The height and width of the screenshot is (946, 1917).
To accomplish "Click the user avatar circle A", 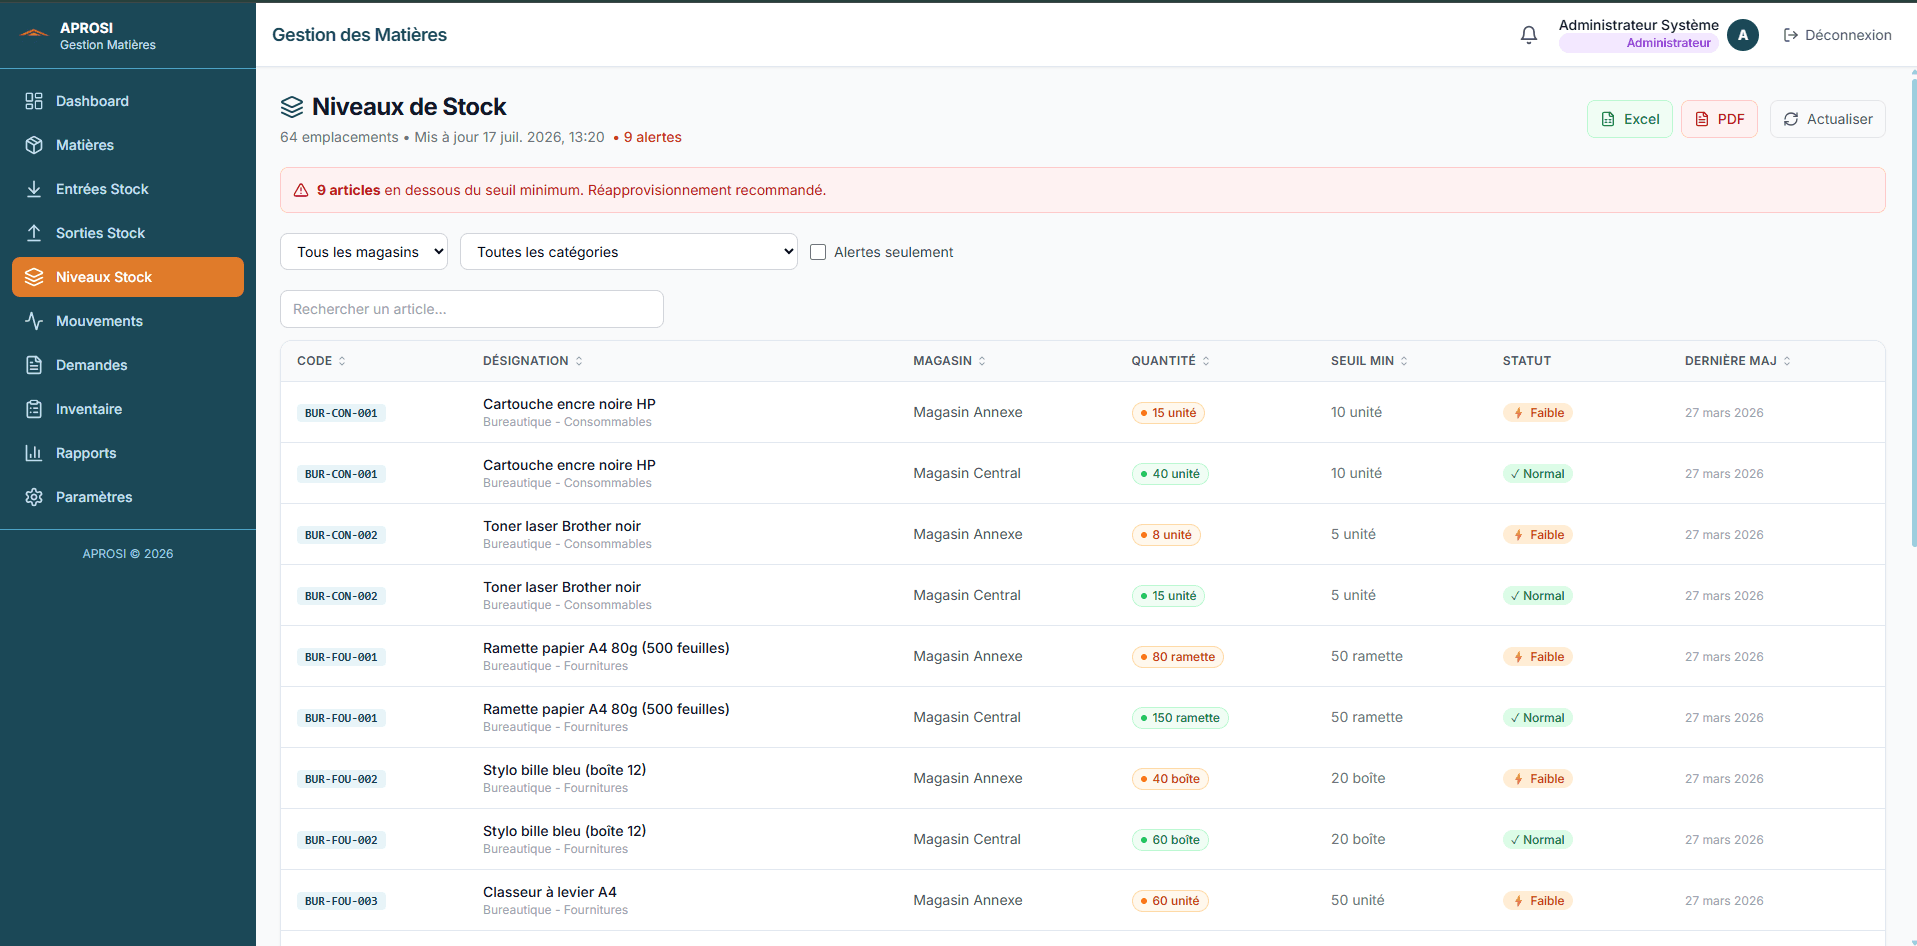I will 1743,35.
